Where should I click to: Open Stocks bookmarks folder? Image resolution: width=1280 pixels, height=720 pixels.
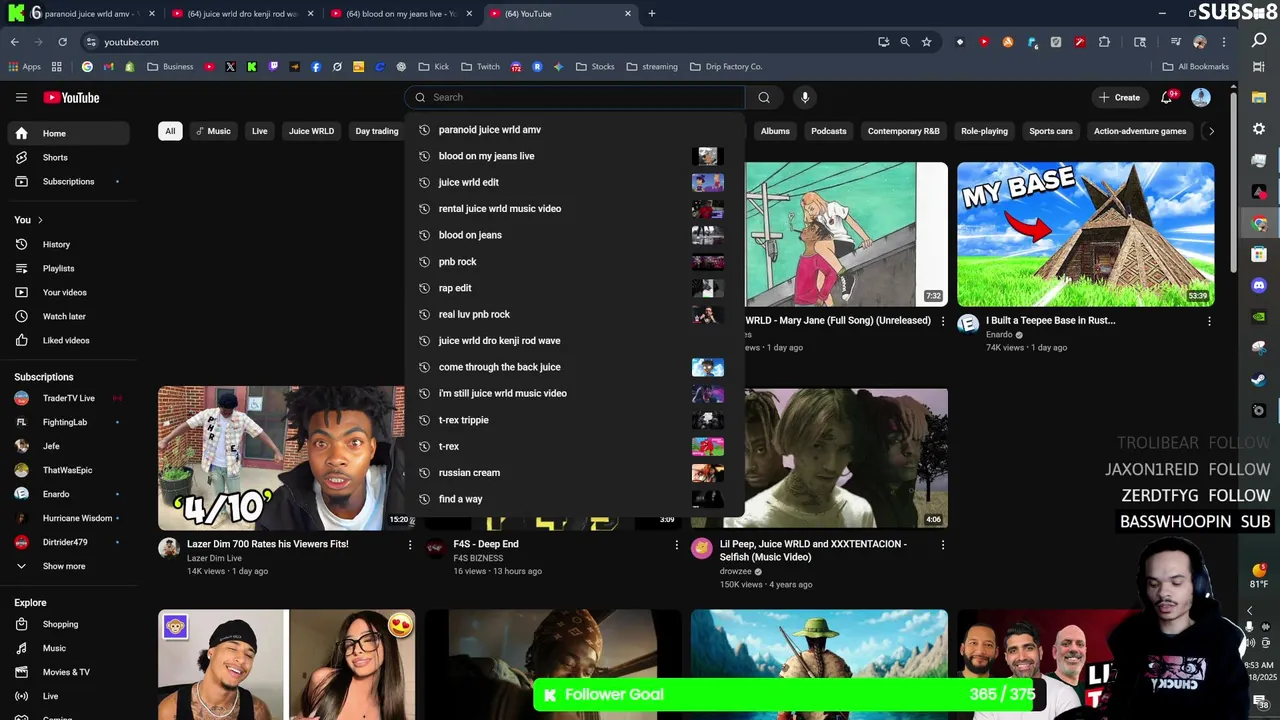(x=595, y=67)
